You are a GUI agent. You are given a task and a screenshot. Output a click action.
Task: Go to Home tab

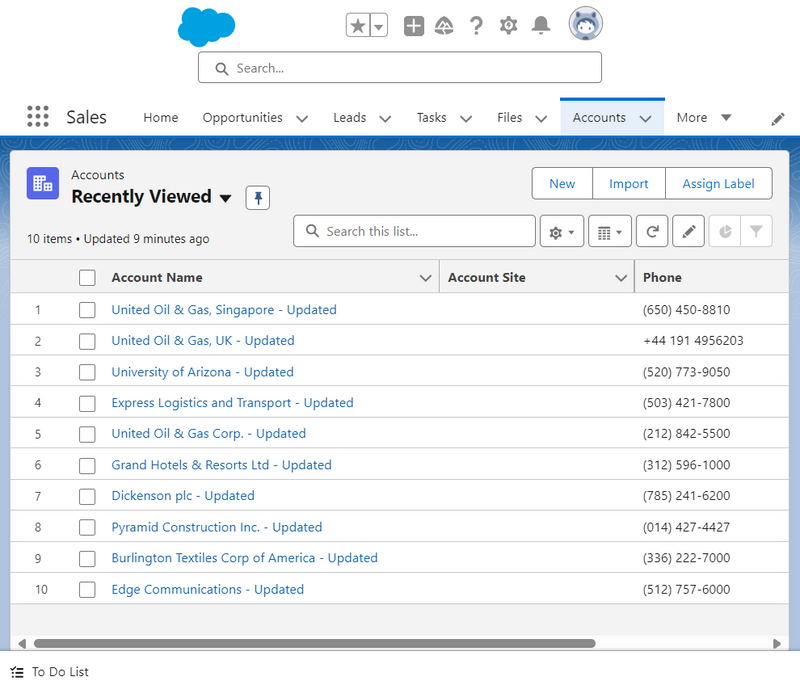(161, 118)
